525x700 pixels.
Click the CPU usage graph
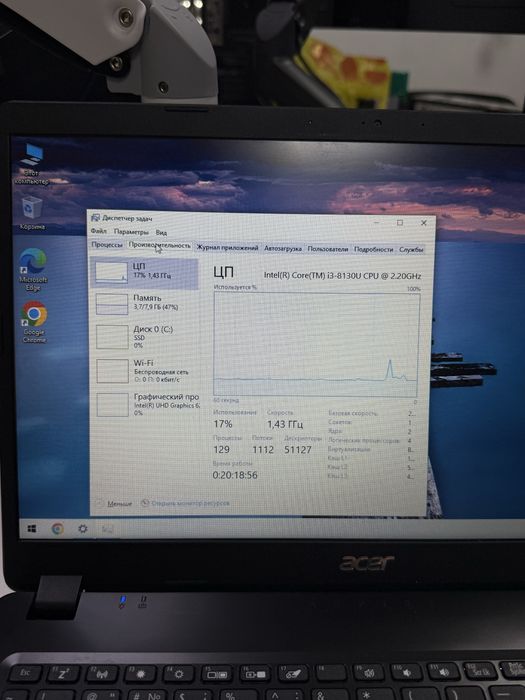click(x=316, y=345)
